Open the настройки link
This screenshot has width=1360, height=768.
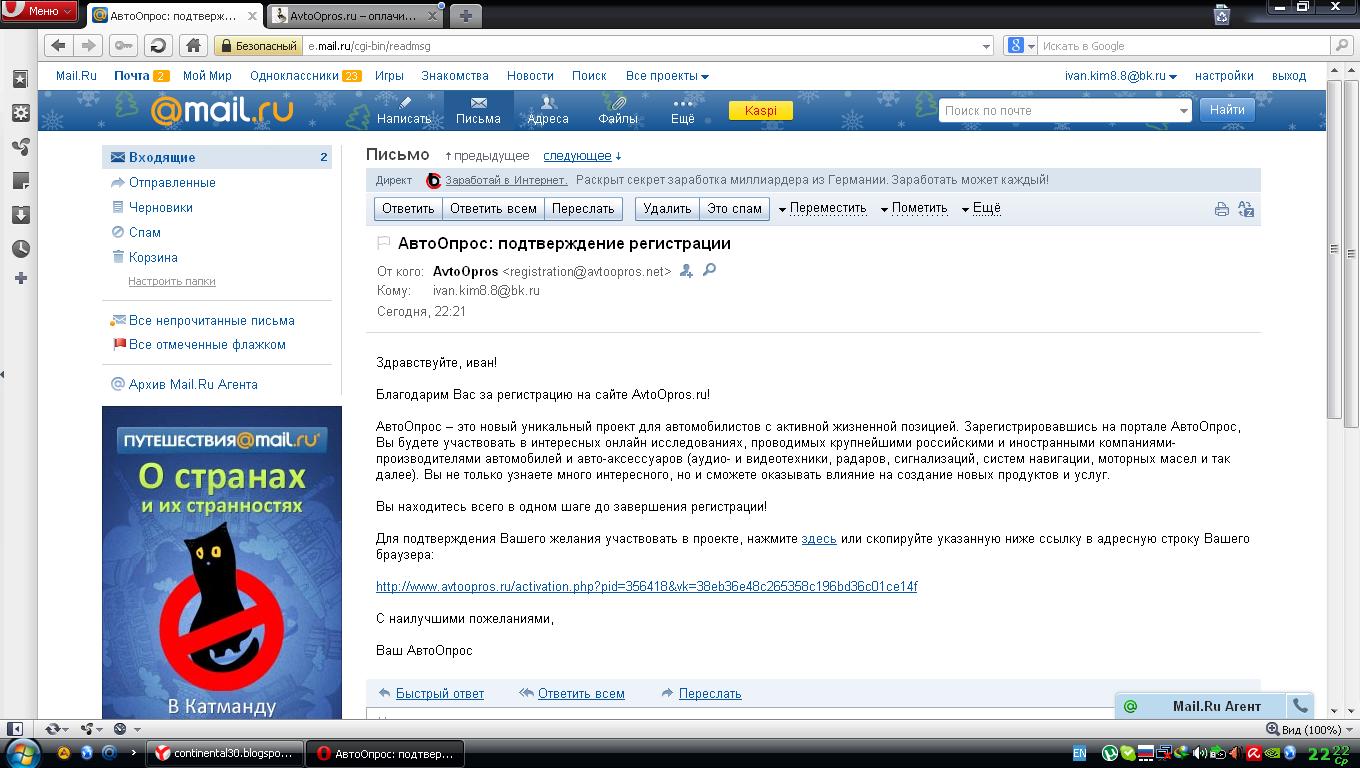point(1224,76)
